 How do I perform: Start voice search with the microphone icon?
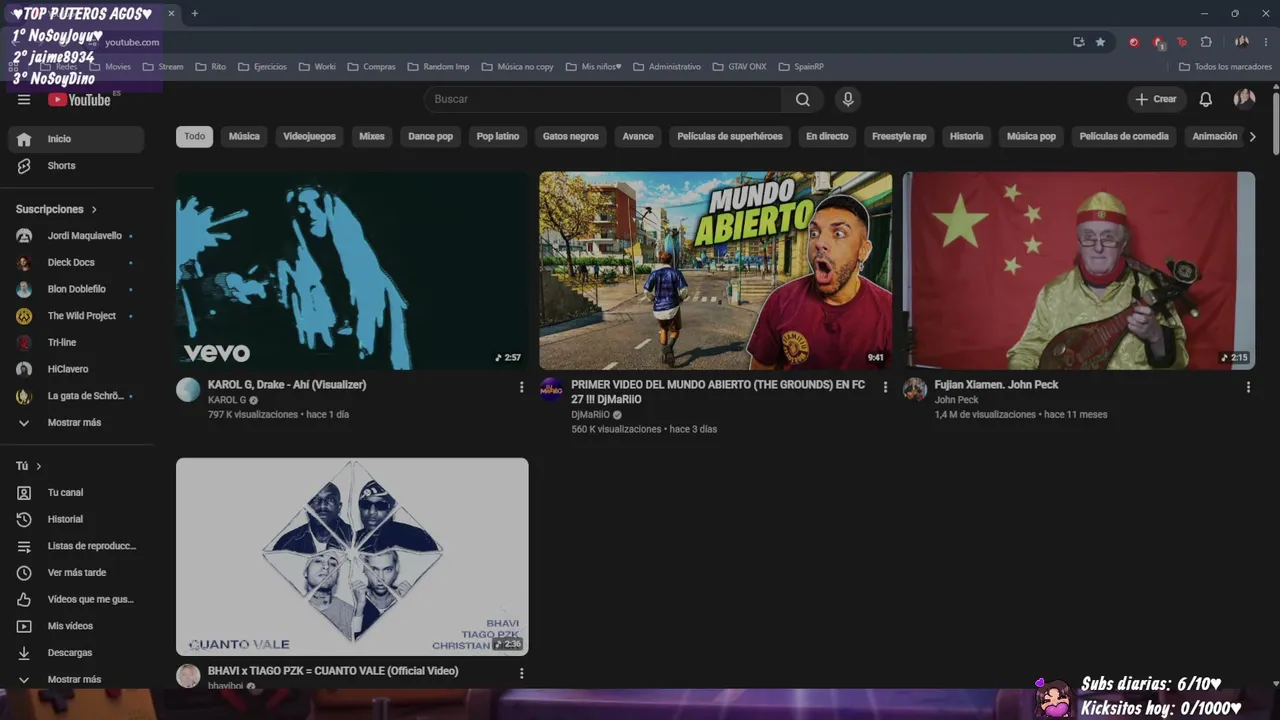click(848, 99)
